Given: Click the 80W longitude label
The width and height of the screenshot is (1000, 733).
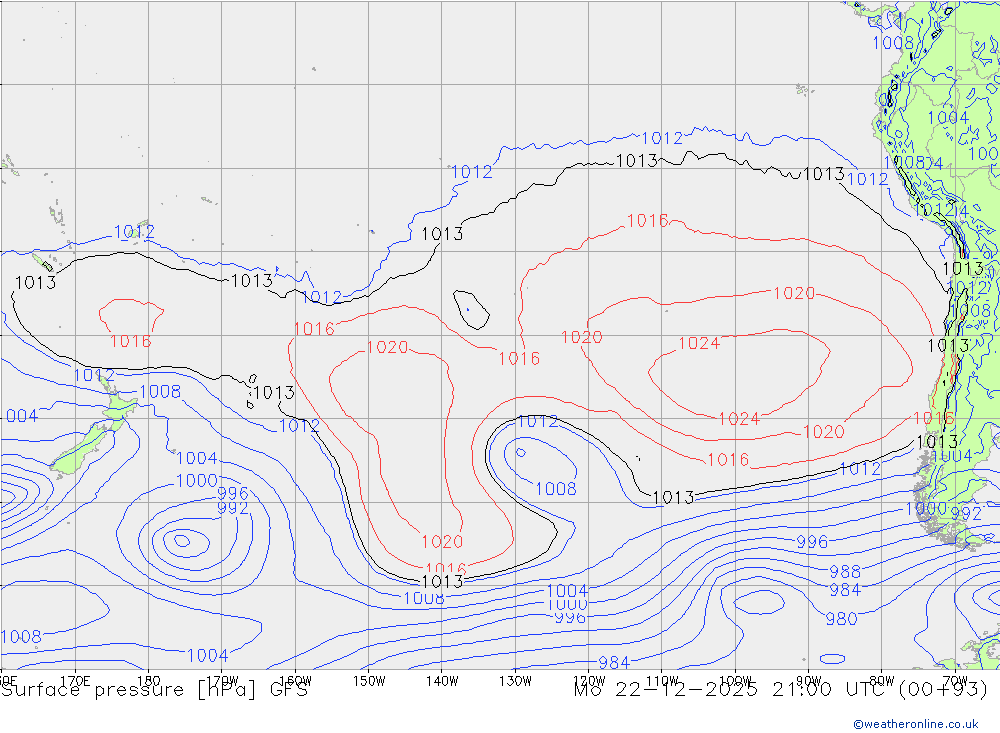Looking at the screenshot, I should pos(882,681).
